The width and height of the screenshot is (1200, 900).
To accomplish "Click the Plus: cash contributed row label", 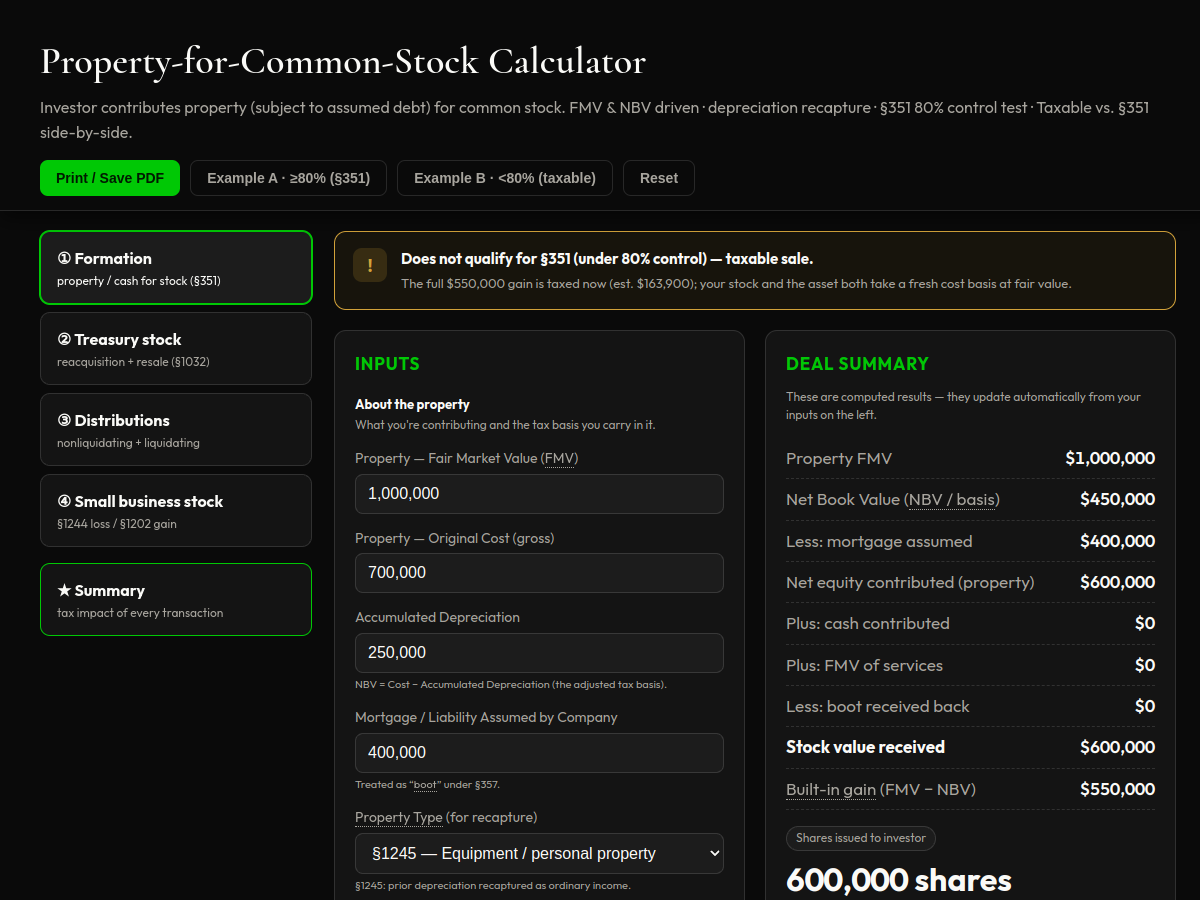I will click(868, 624).
